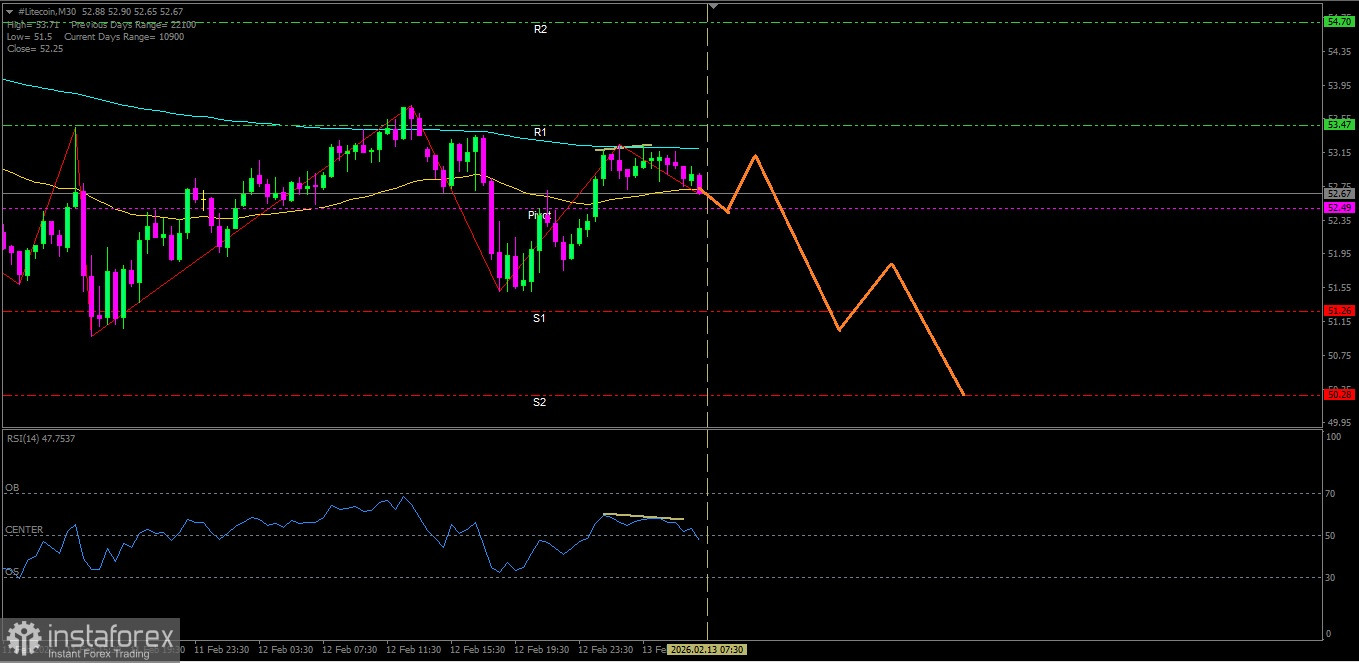
Task: Click the CENTER level label in RSI
Action: tap(24, 530)
